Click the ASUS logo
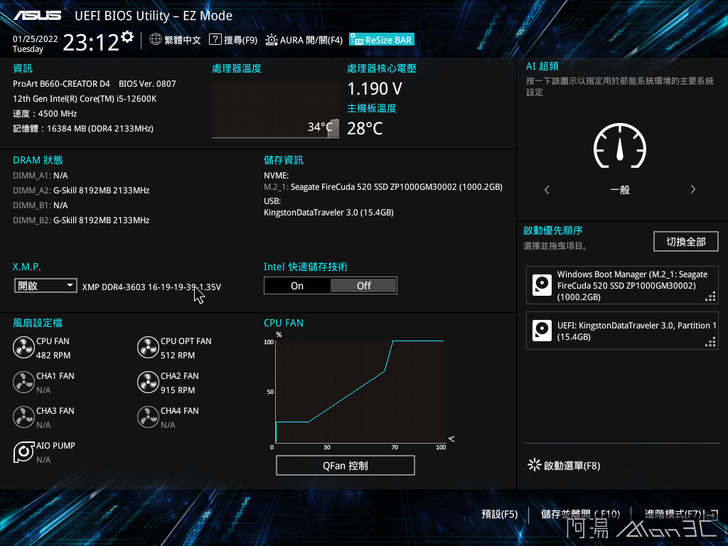Image resolution: width=728 pixels, height=546 pixels. (37, 15)
